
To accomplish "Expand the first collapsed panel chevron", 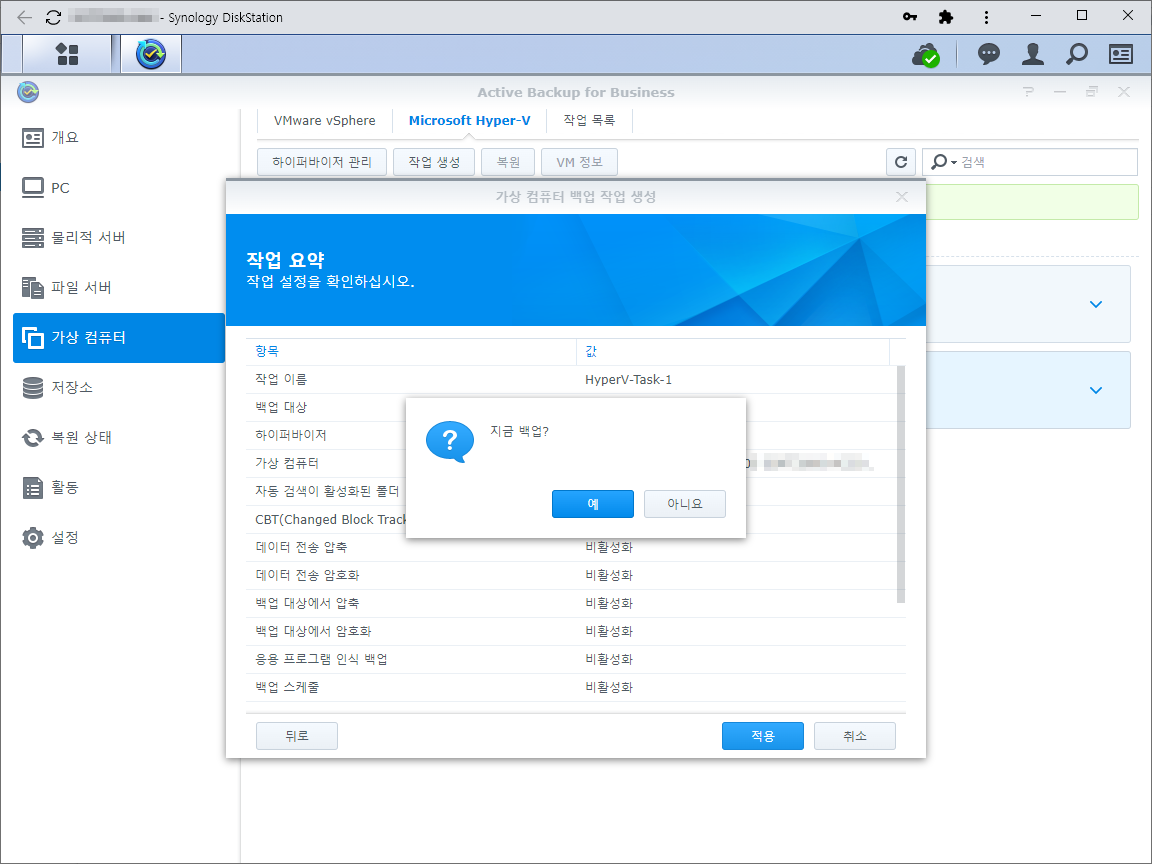I will click(x=1095, y=304).
